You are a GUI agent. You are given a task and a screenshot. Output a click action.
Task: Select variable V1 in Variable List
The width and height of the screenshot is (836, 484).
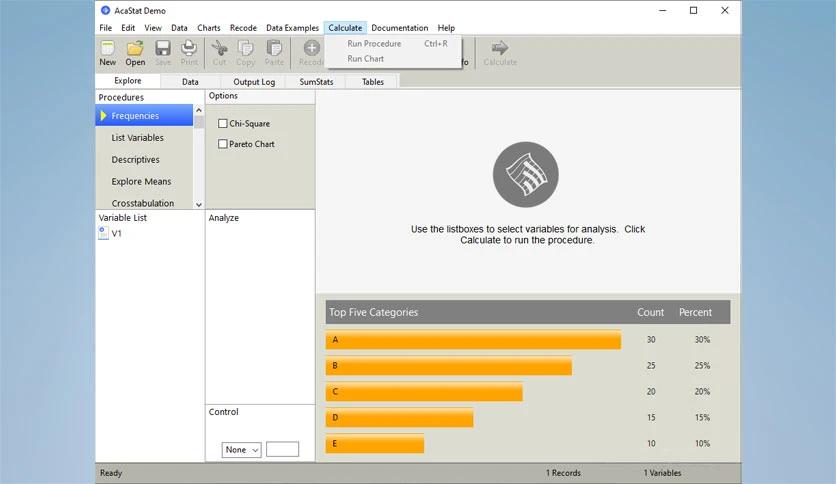click(x=116, y=233)
